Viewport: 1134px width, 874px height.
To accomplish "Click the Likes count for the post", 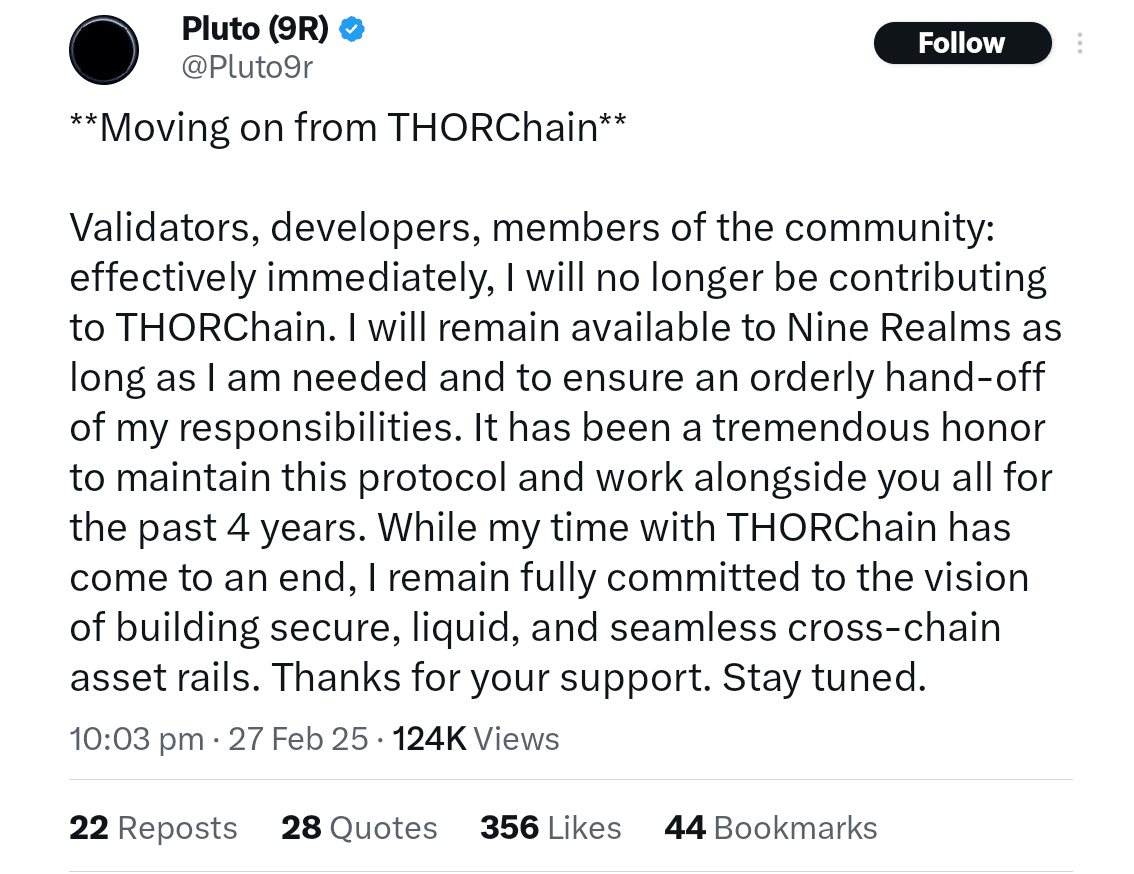I will (x=550, y=827).
